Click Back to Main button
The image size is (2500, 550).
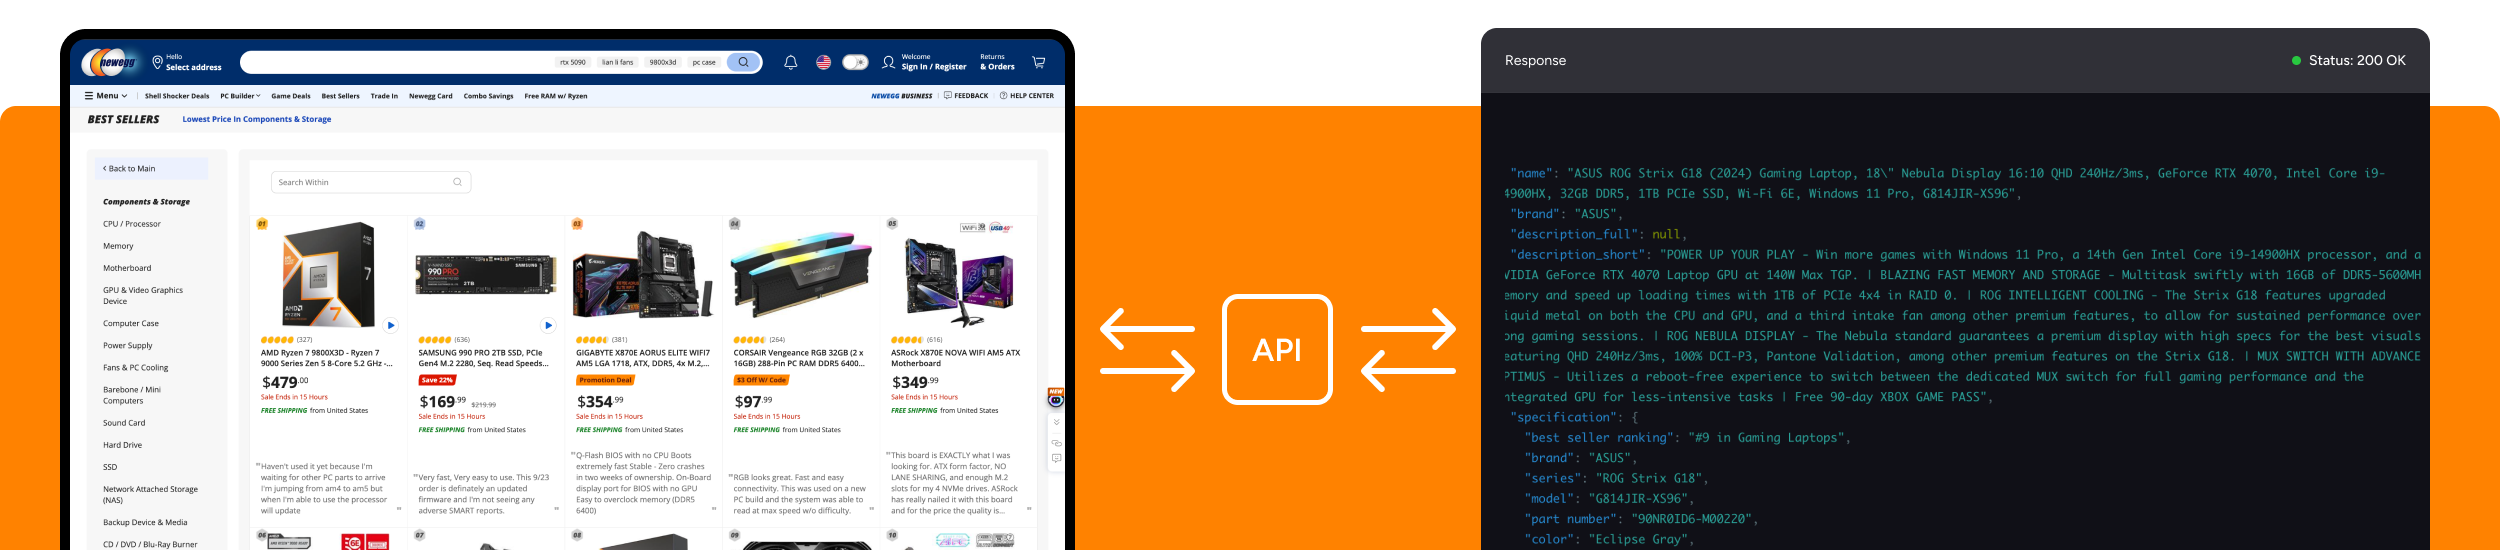pyautogui.click(x=151, y=168)
